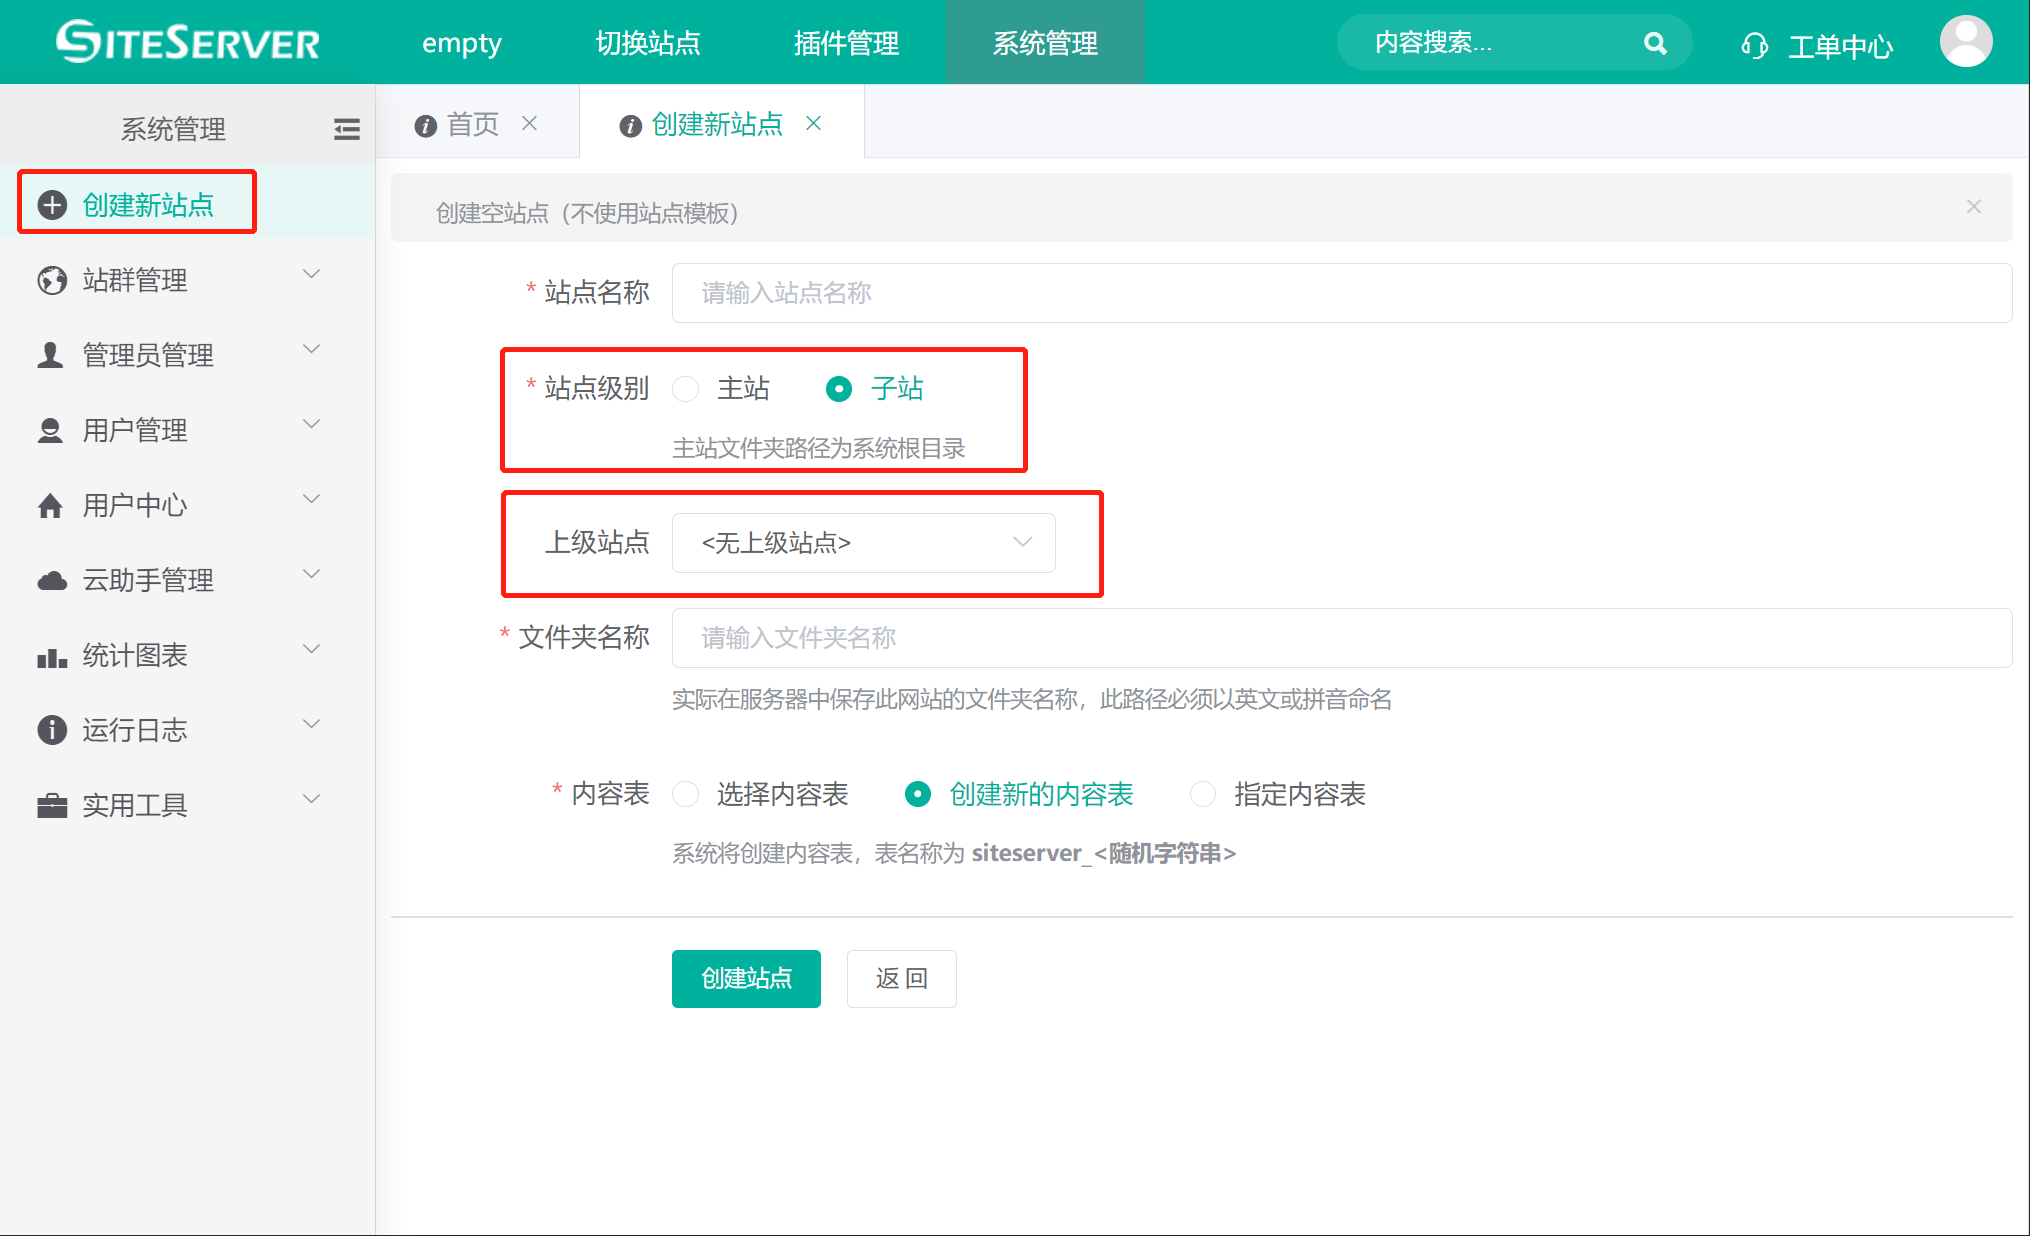The image size is (2030, 1236).
Task: Open 统计图表 using the chart icon
Action: click(51, 655)
